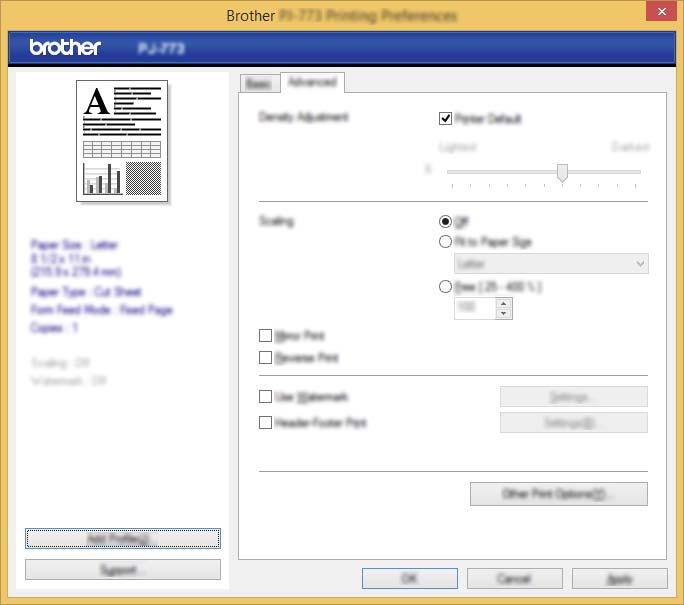Click the brother logo in header
Viewport: 684px width, 605px height.
click(65, 47)
